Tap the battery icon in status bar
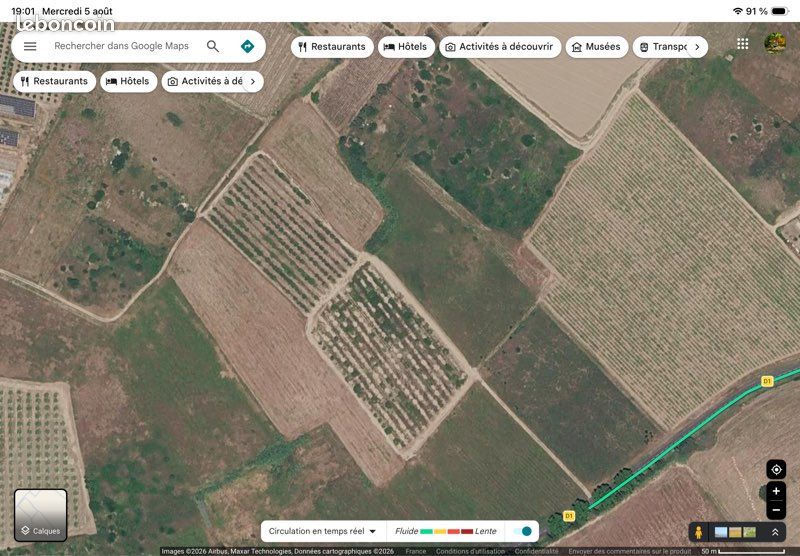This screenshot has width=800, height=556. pyautogui.click(x=780, y=11)
